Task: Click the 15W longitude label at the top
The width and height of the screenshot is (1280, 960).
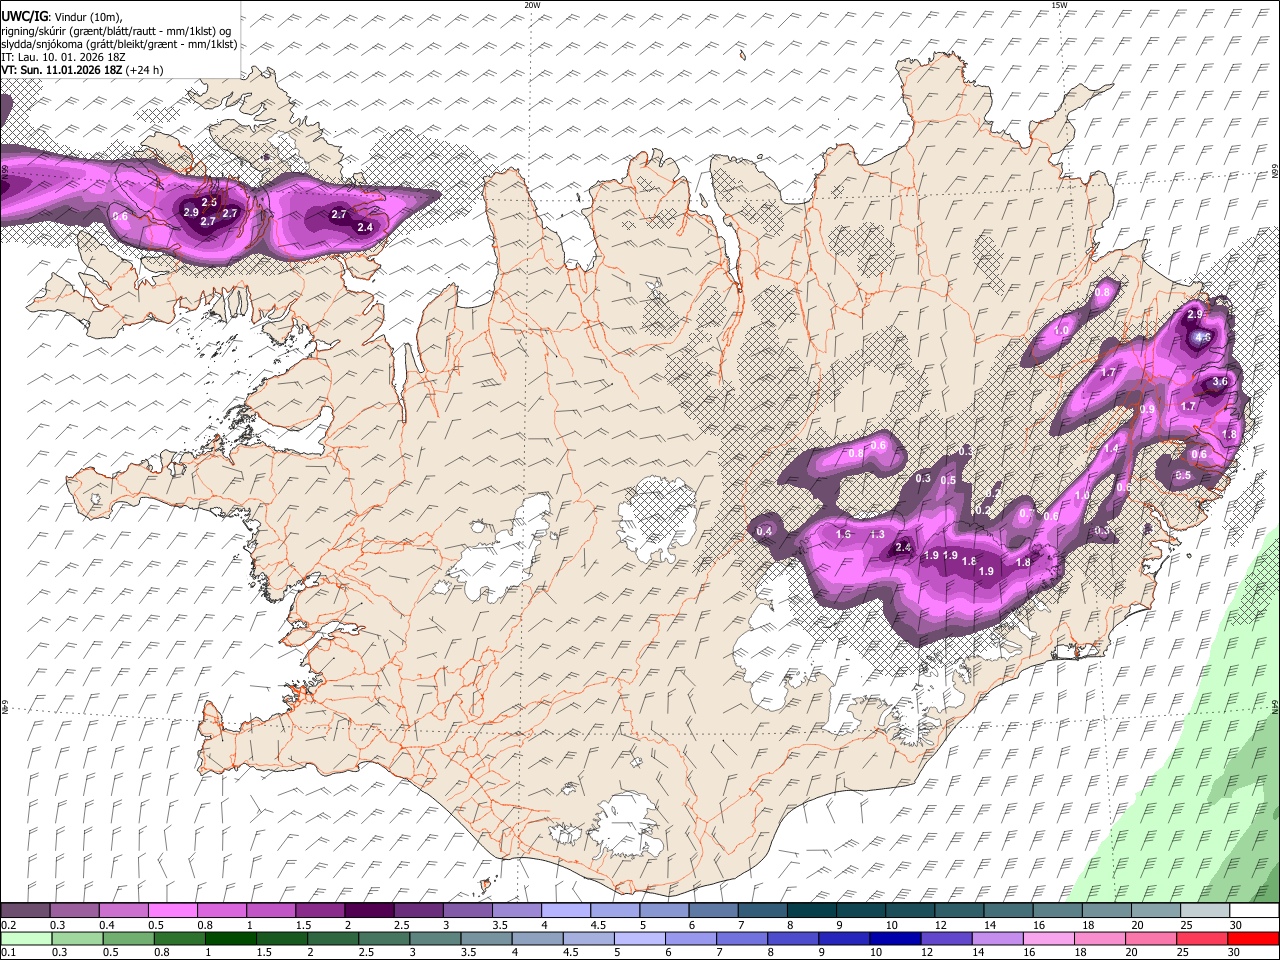Action: [x=1059, y=5]
